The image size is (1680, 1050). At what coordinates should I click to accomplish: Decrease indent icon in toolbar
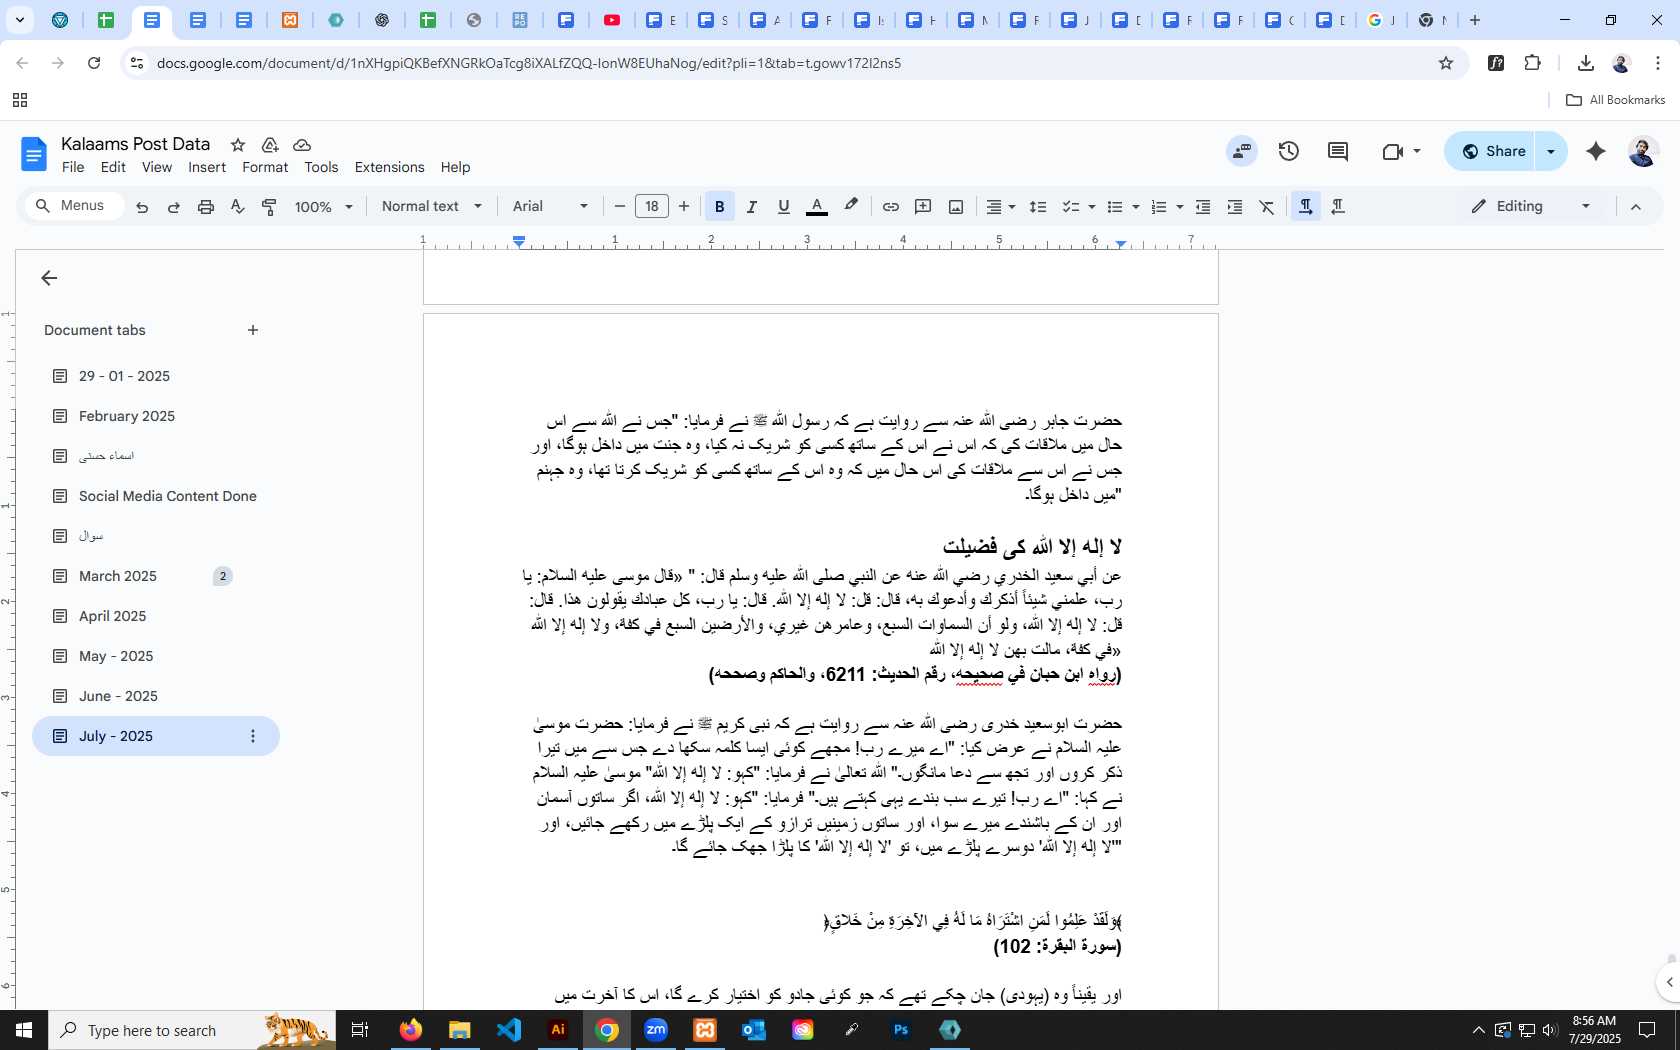click(x=1203, y=207)
